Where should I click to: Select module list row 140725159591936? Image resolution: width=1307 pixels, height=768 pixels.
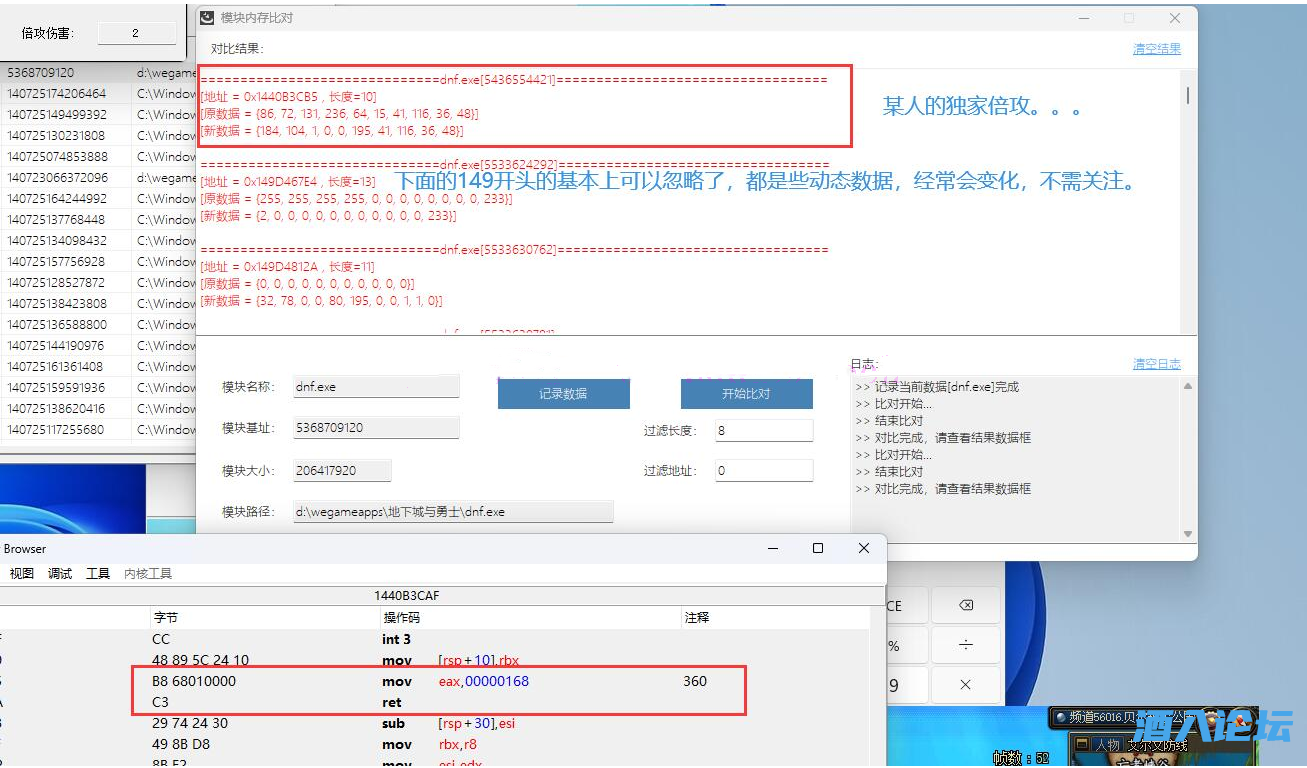pos(98,388)
